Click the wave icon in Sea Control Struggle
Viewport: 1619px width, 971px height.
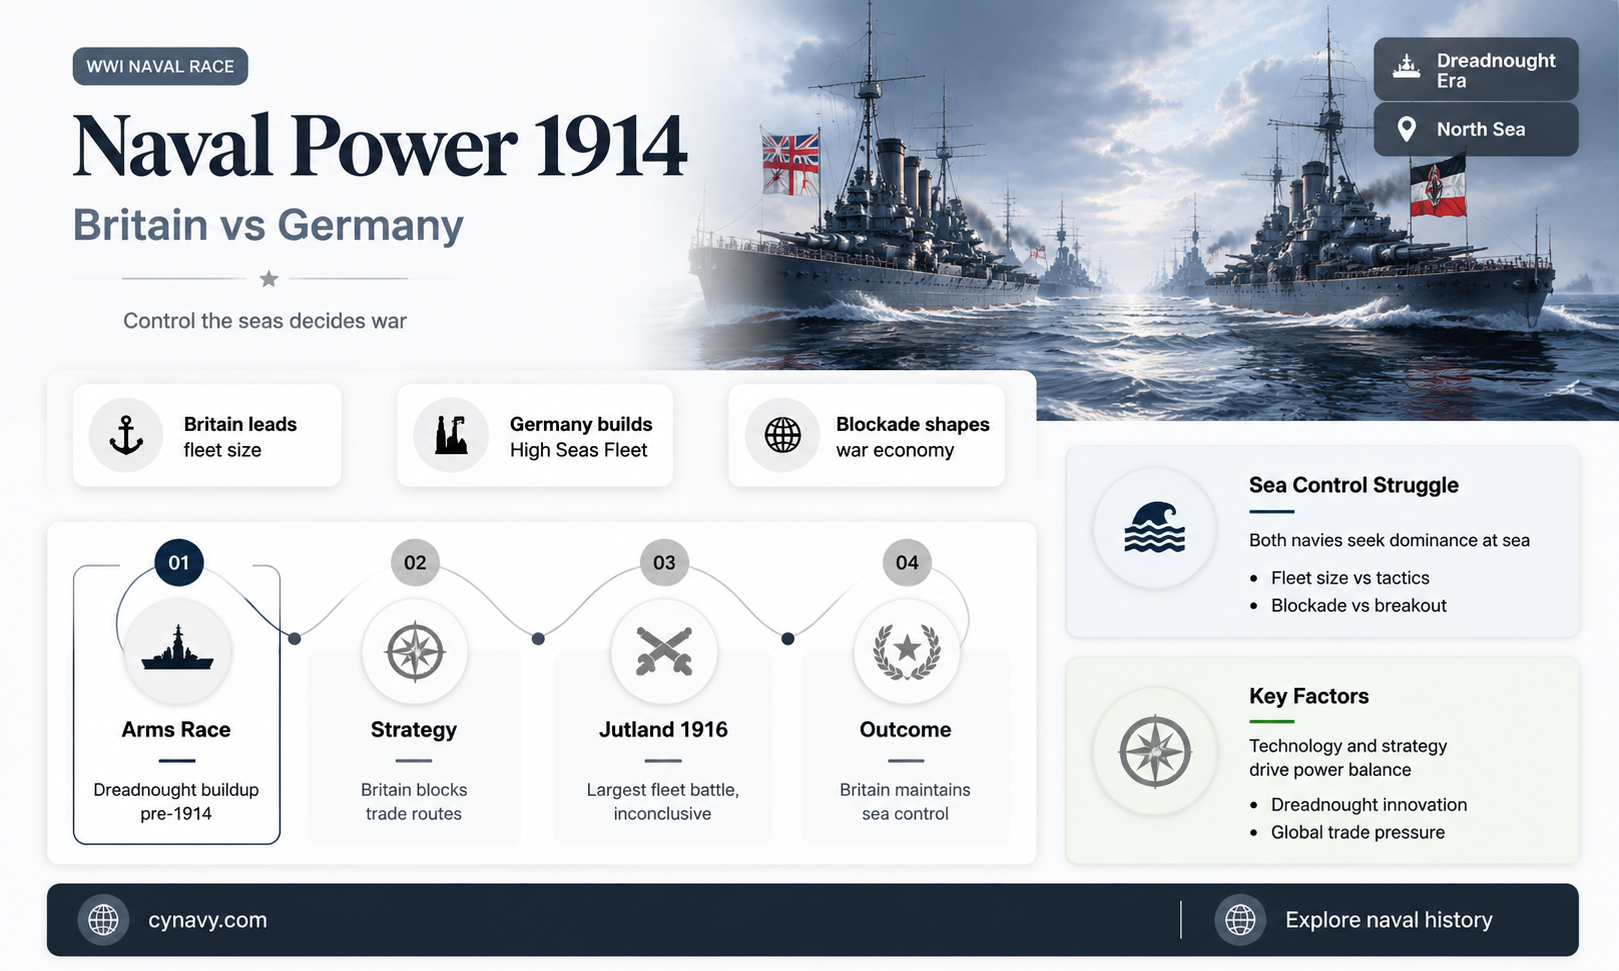pyautogui.click(x=1155, y=528)
